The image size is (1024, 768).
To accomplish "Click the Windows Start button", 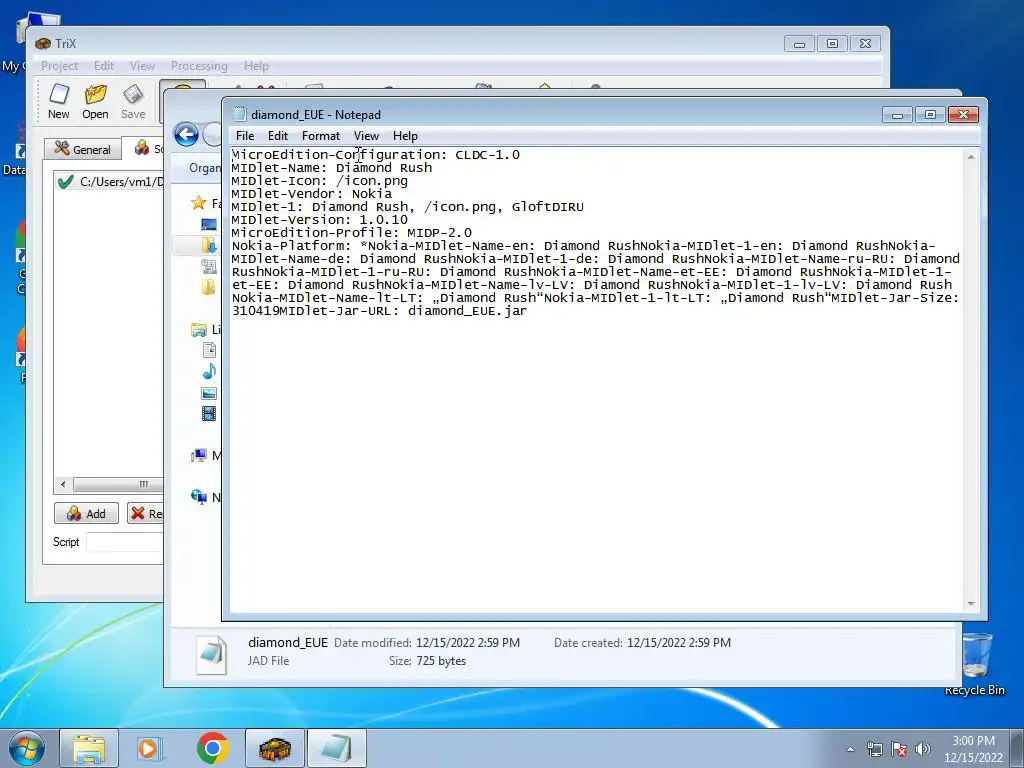I will (26, 748).
